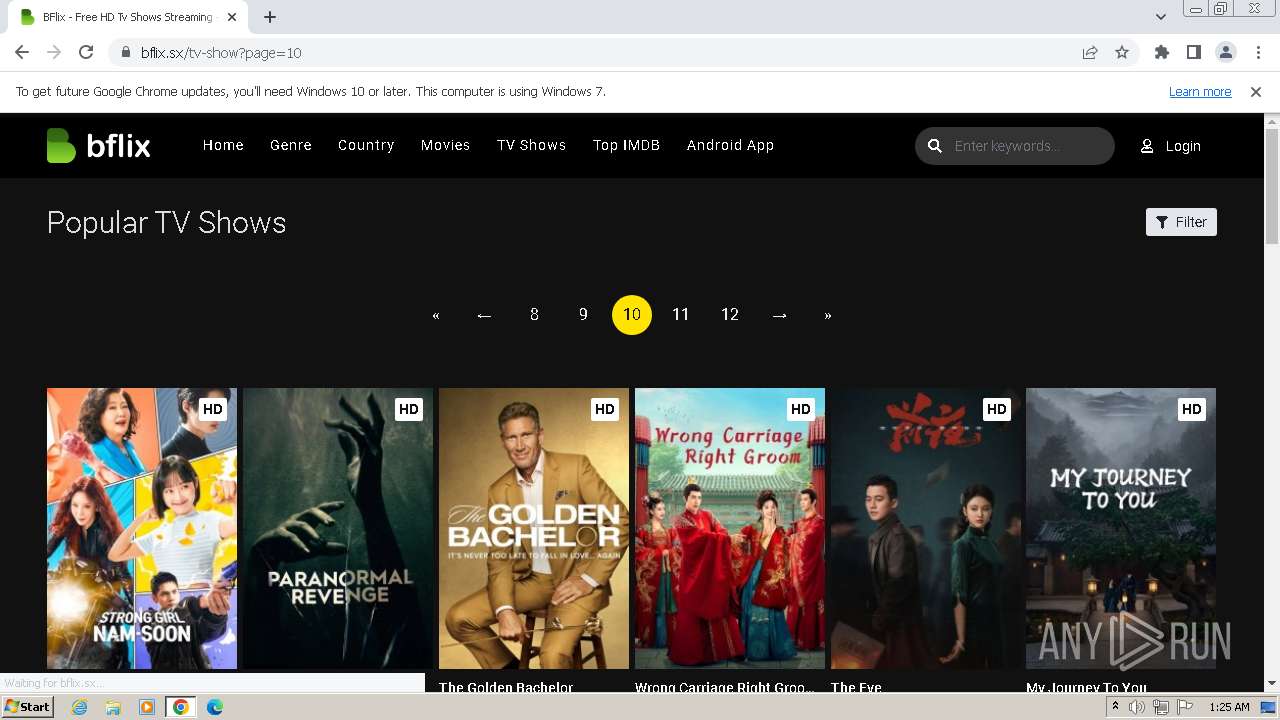
Task: Dismiss the Chrome update notice
Action: click(x=1256, y=92)
